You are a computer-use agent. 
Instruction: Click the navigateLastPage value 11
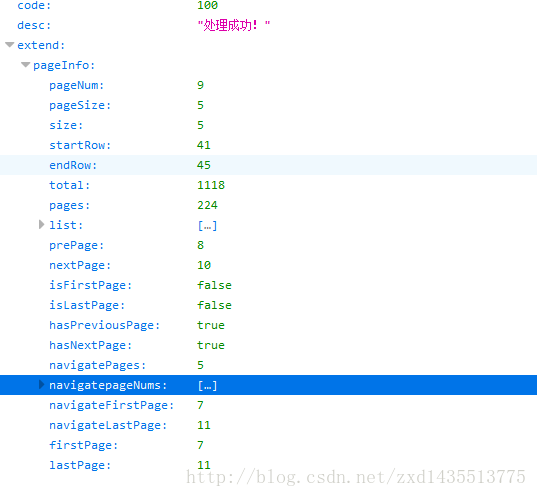pos(204,425)
